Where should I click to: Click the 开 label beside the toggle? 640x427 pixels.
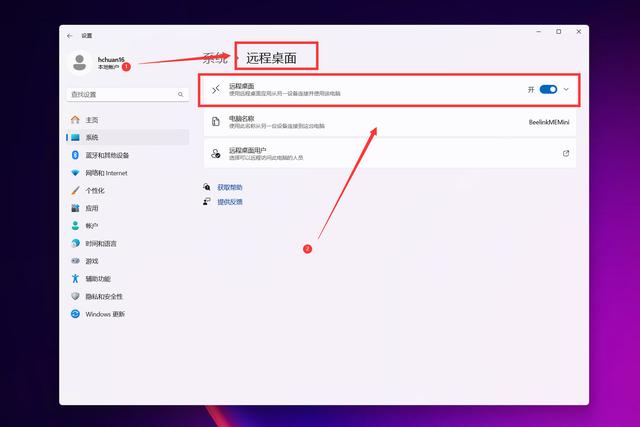[x=531, y=89]
